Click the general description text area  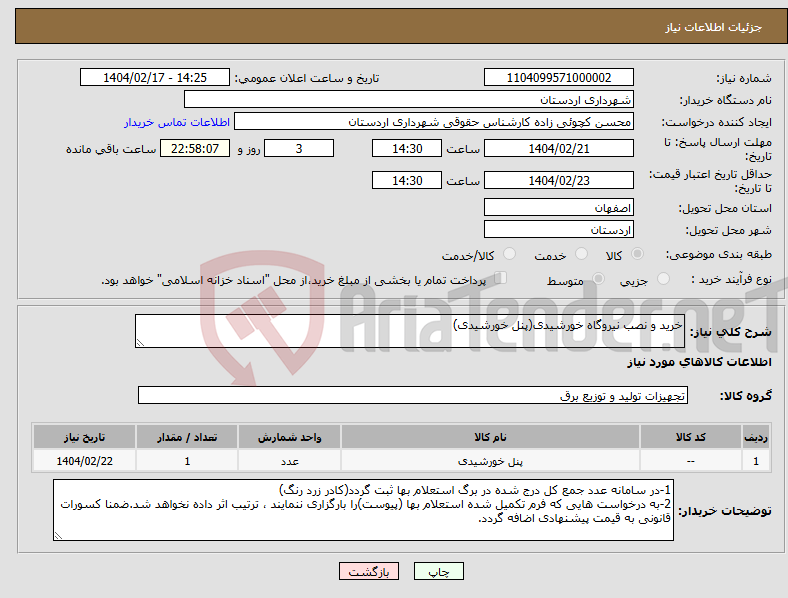pos(410,331)
